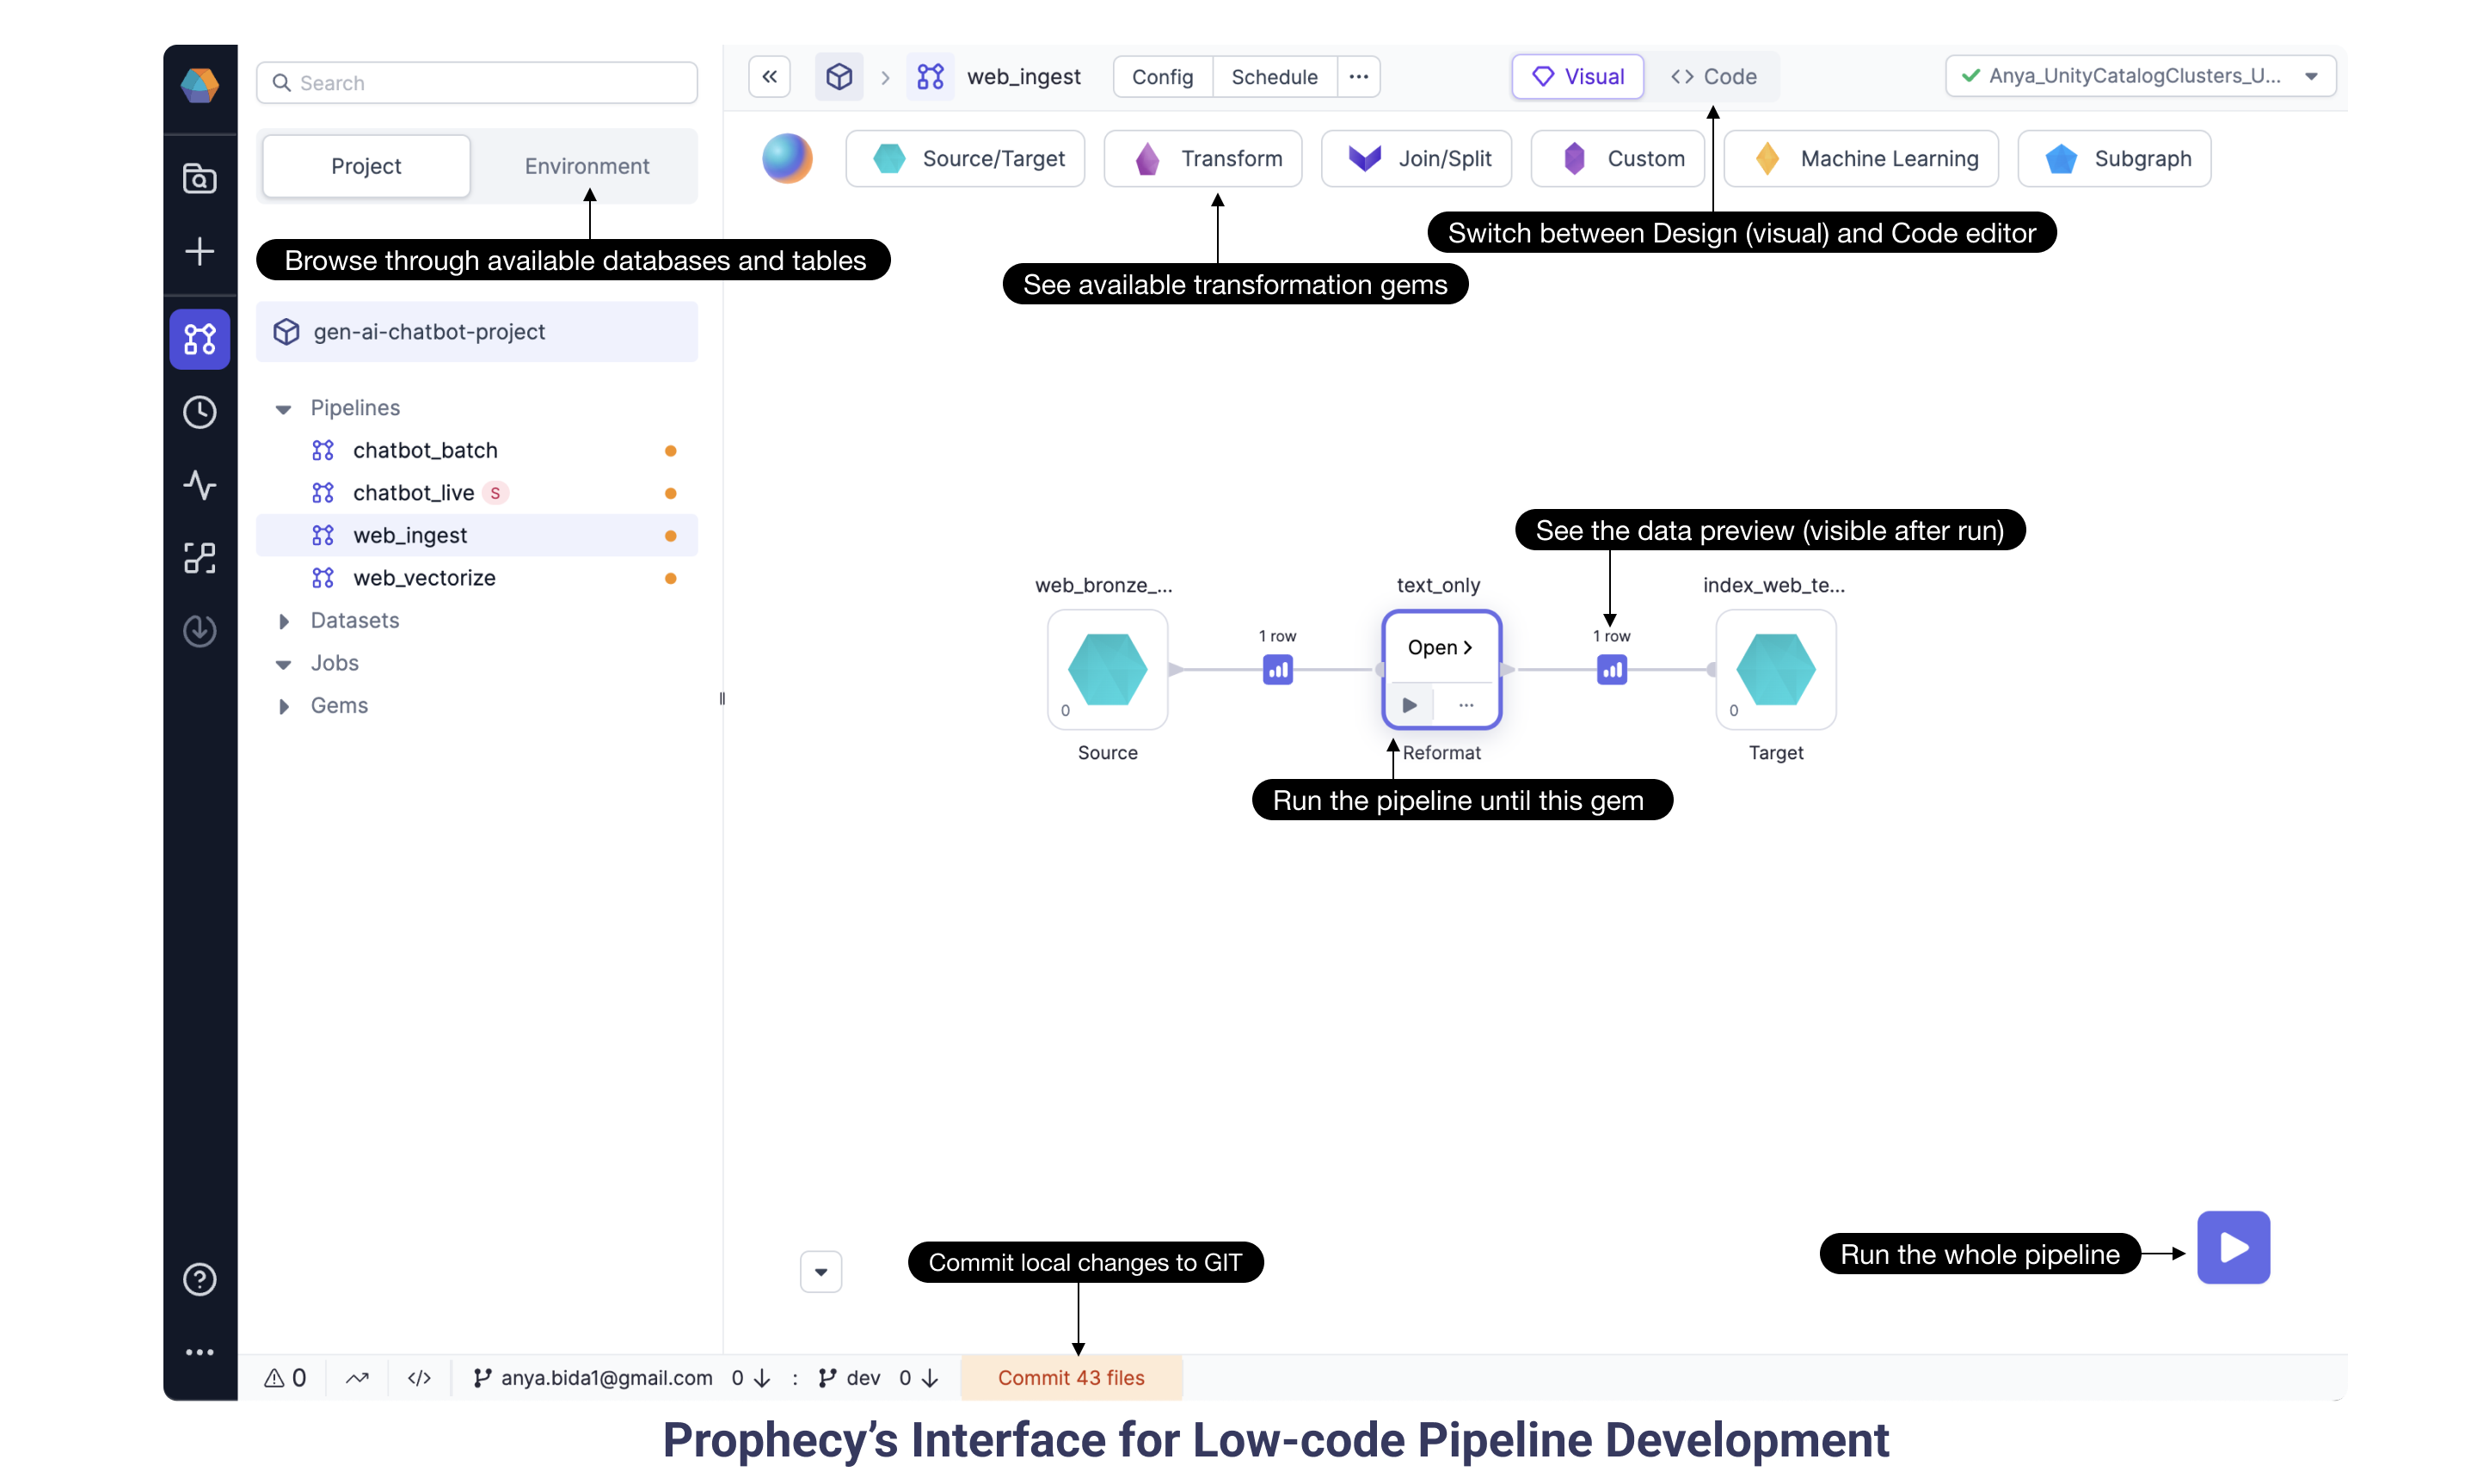Expand the Datasets section
Image resolution: width=2477 pixels, height=1484 pixels.
click(x=286, y=620)
